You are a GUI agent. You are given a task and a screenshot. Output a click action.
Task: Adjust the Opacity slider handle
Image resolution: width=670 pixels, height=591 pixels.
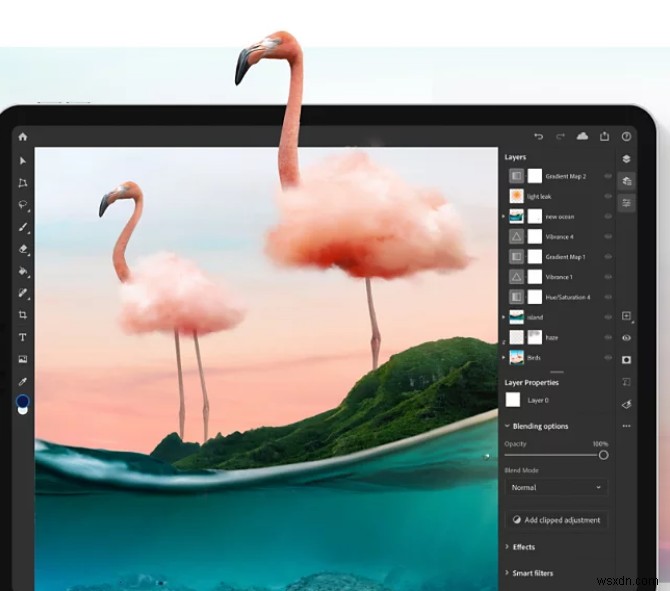[603, 455]
